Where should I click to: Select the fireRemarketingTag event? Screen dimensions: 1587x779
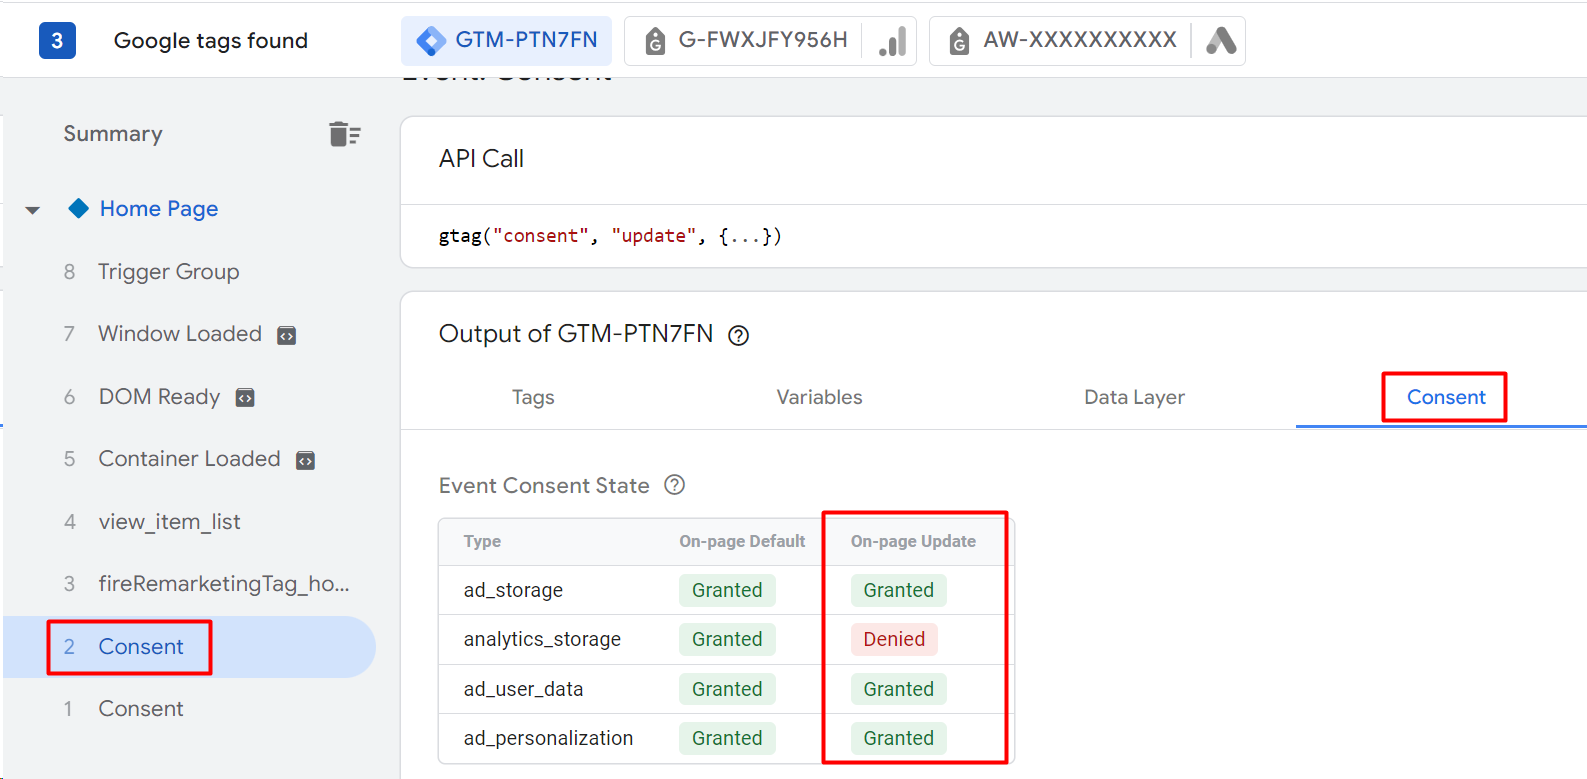pyautogui.click(x=223, y=584)
